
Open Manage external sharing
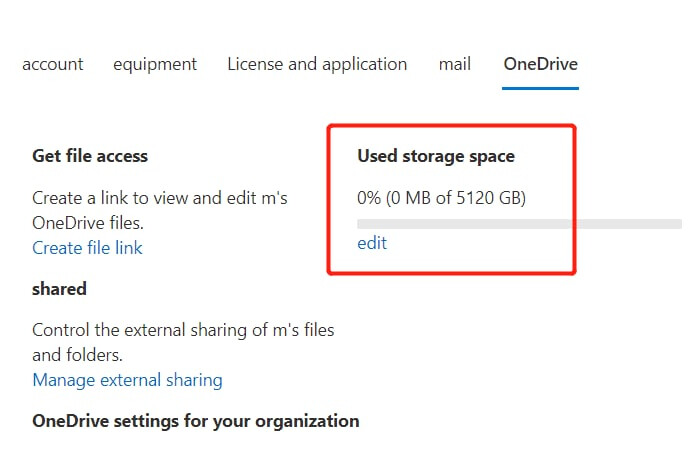click(x=127, y=380)
